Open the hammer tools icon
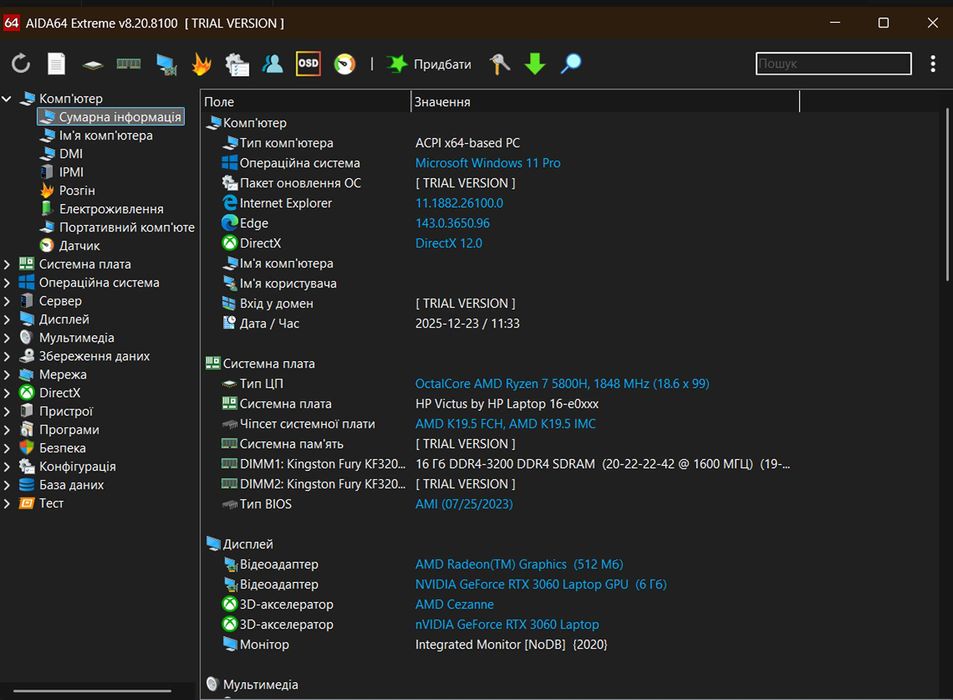 500,63
